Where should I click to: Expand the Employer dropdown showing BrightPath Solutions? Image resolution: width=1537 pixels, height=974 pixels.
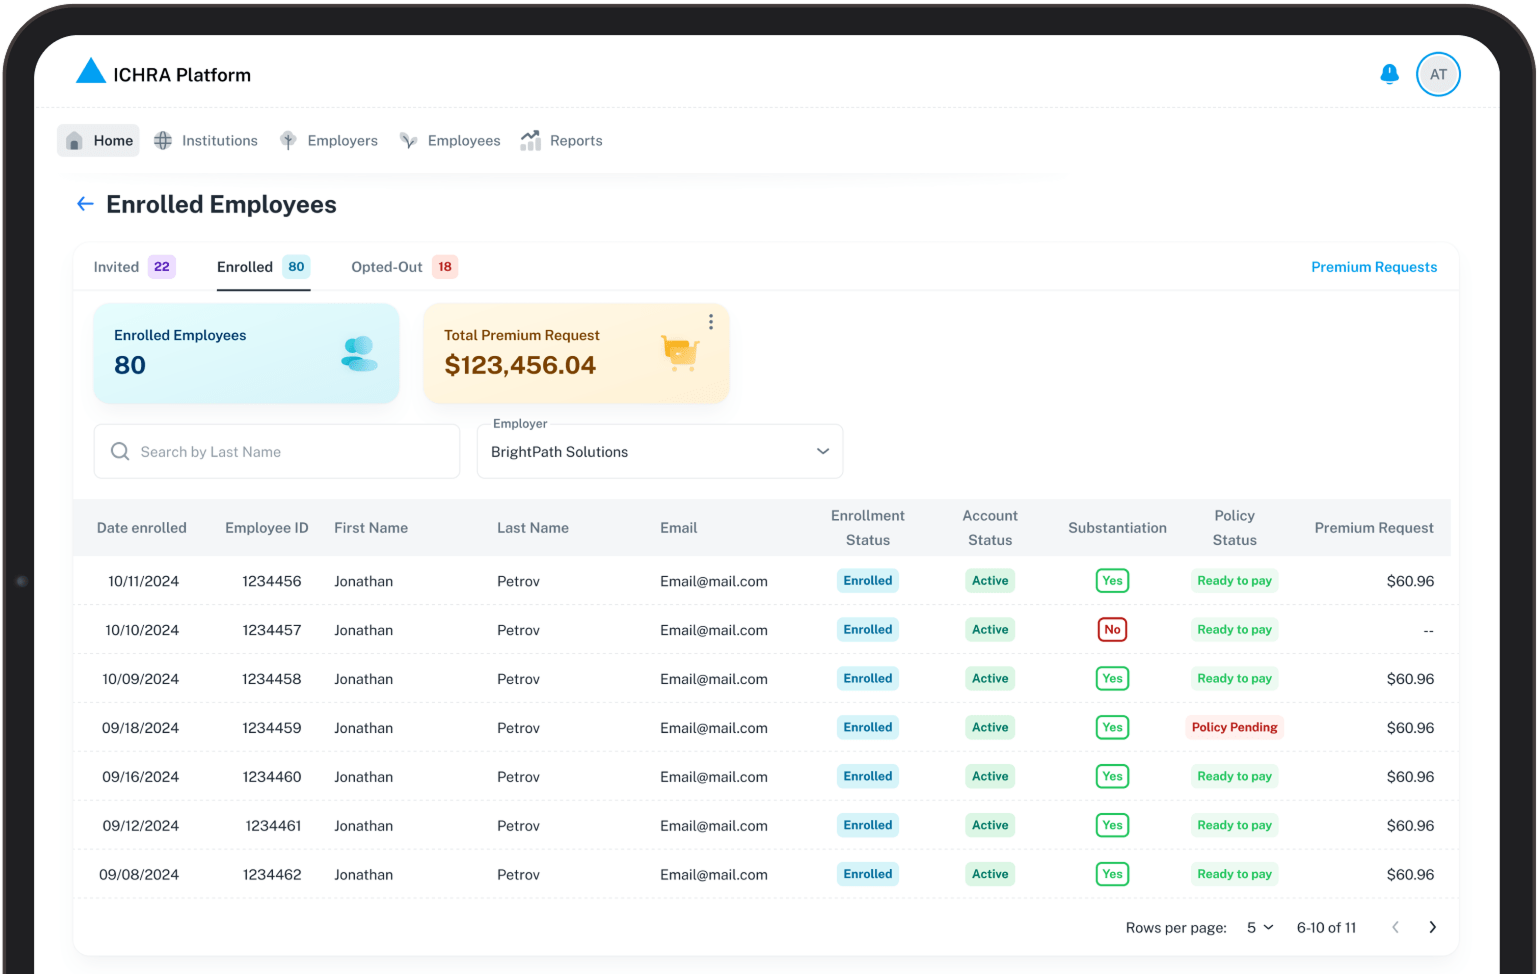click(x=660, y=451)
